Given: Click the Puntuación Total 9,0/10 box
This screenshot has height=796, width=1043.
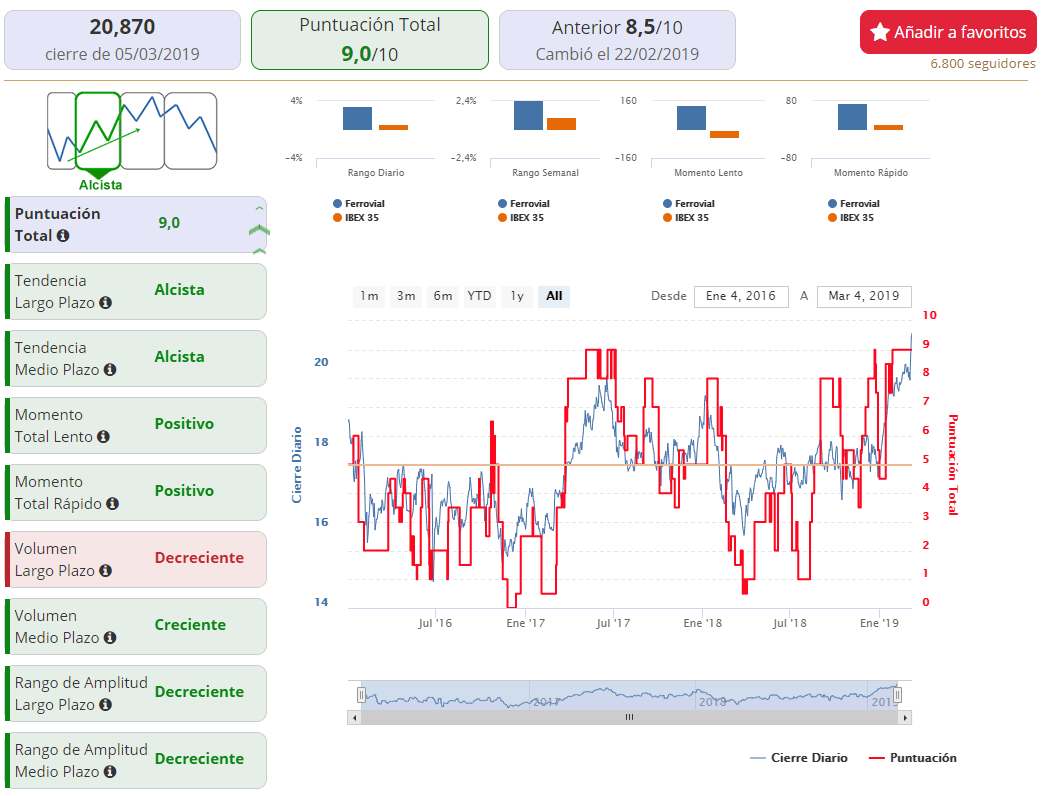Looking at the screenshot, I should point(370,40).
